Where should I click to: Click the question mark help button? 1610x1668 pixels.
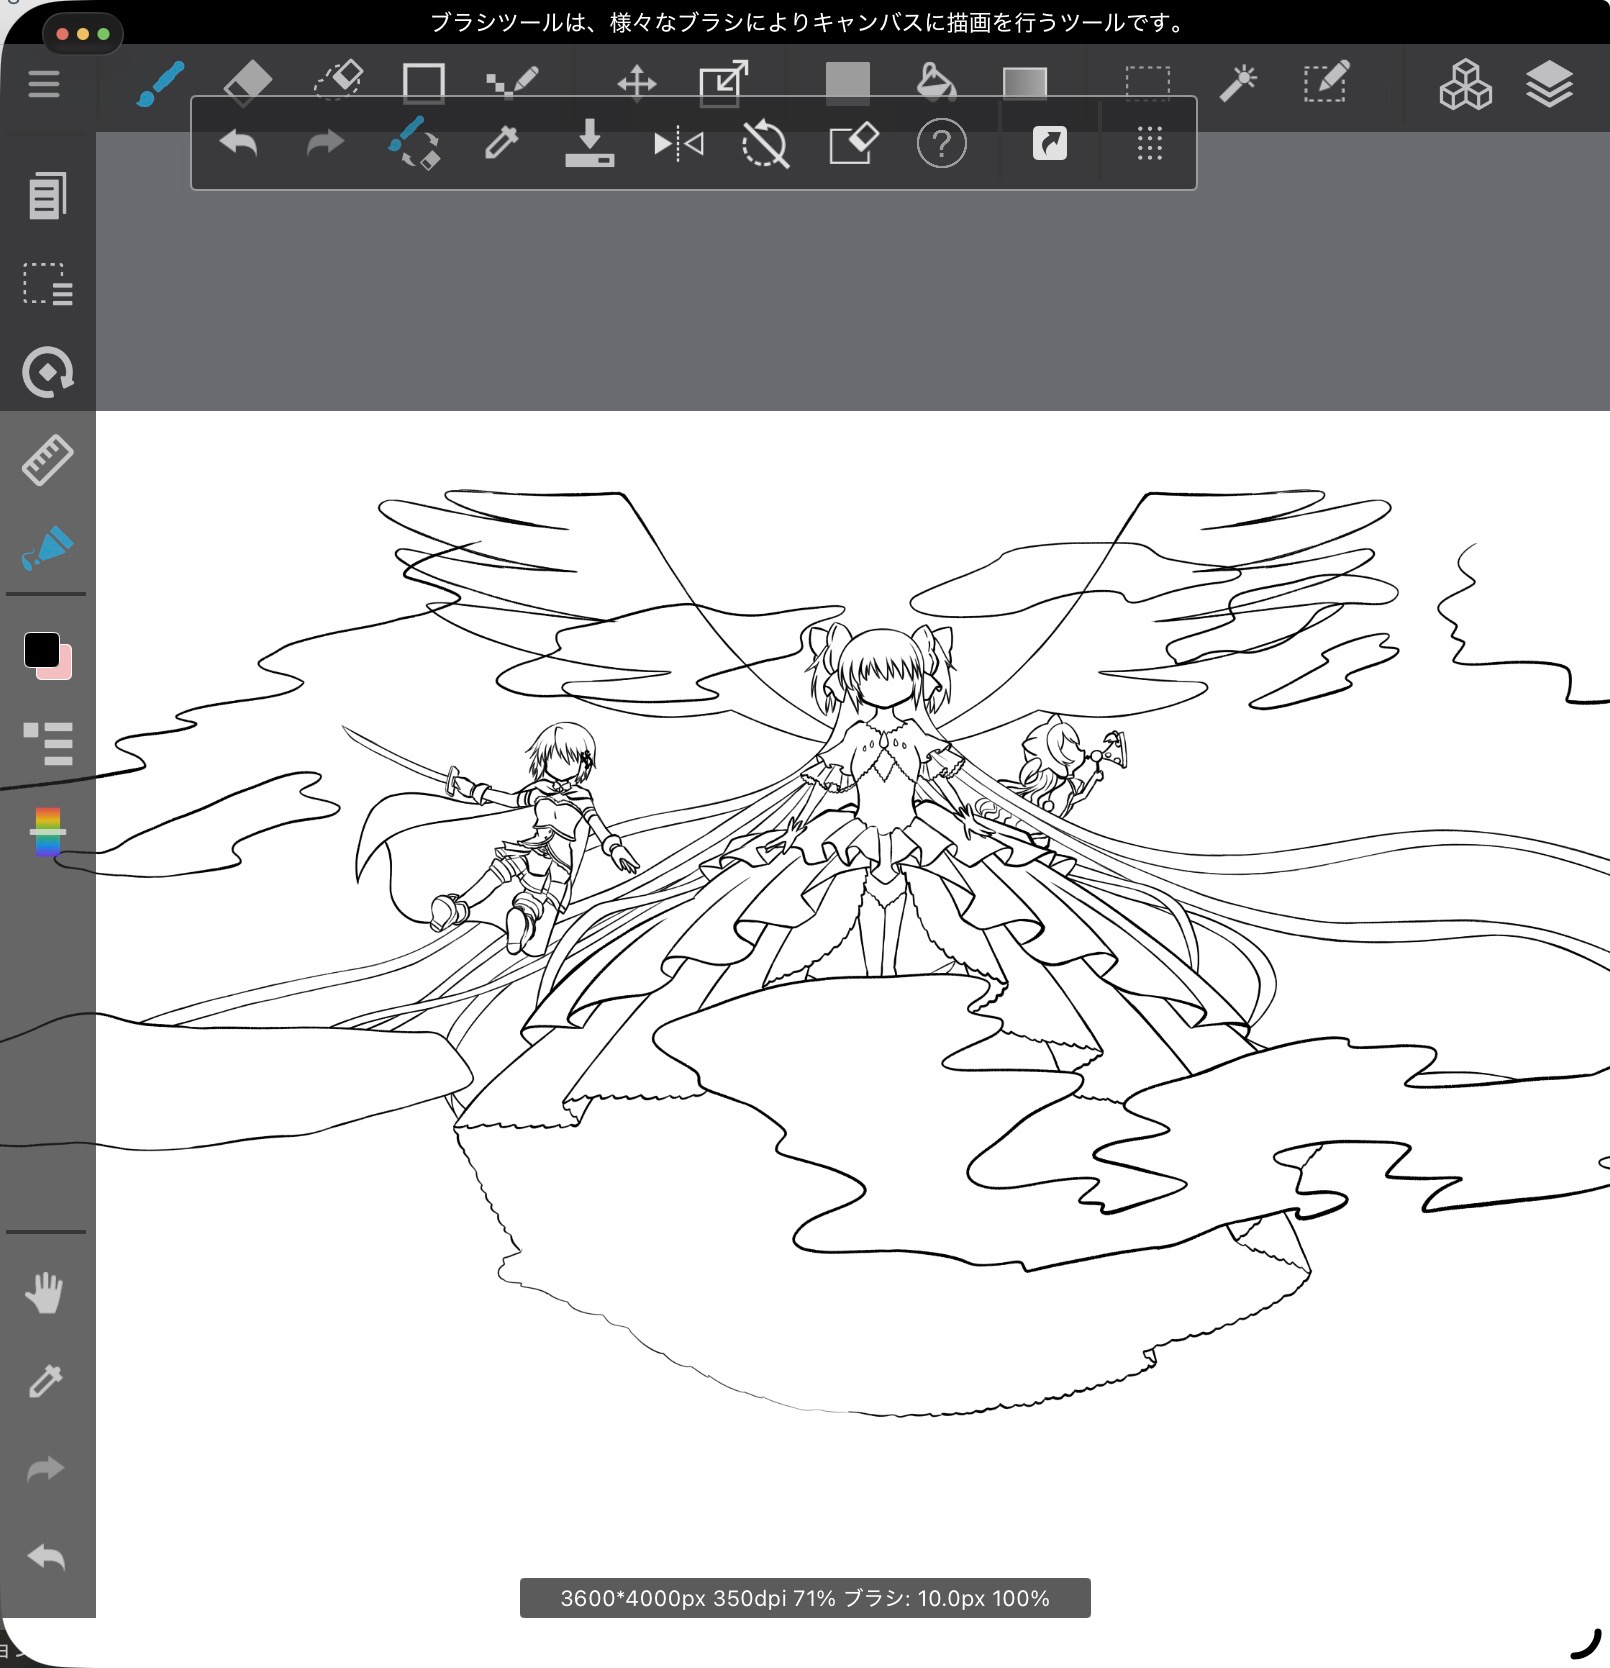(941, 144)
